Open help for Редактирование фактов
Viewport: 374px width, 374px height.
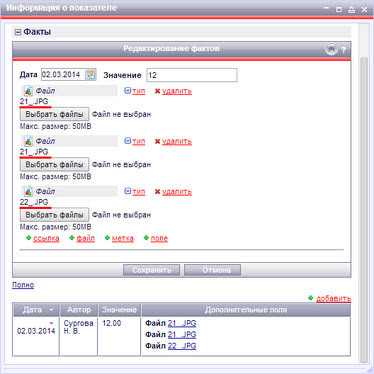pos(343,50)
